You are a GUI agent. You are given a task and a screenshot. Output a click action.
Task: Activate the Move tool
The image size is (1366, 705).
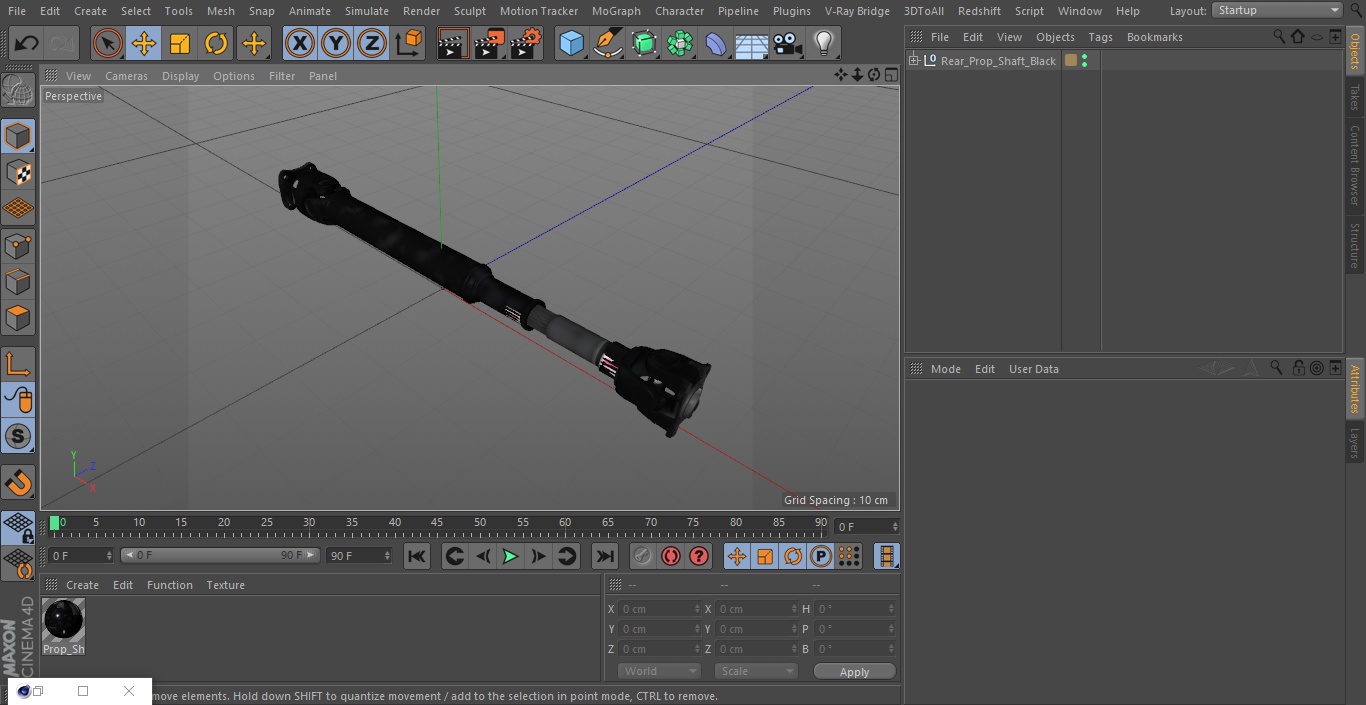144,44
